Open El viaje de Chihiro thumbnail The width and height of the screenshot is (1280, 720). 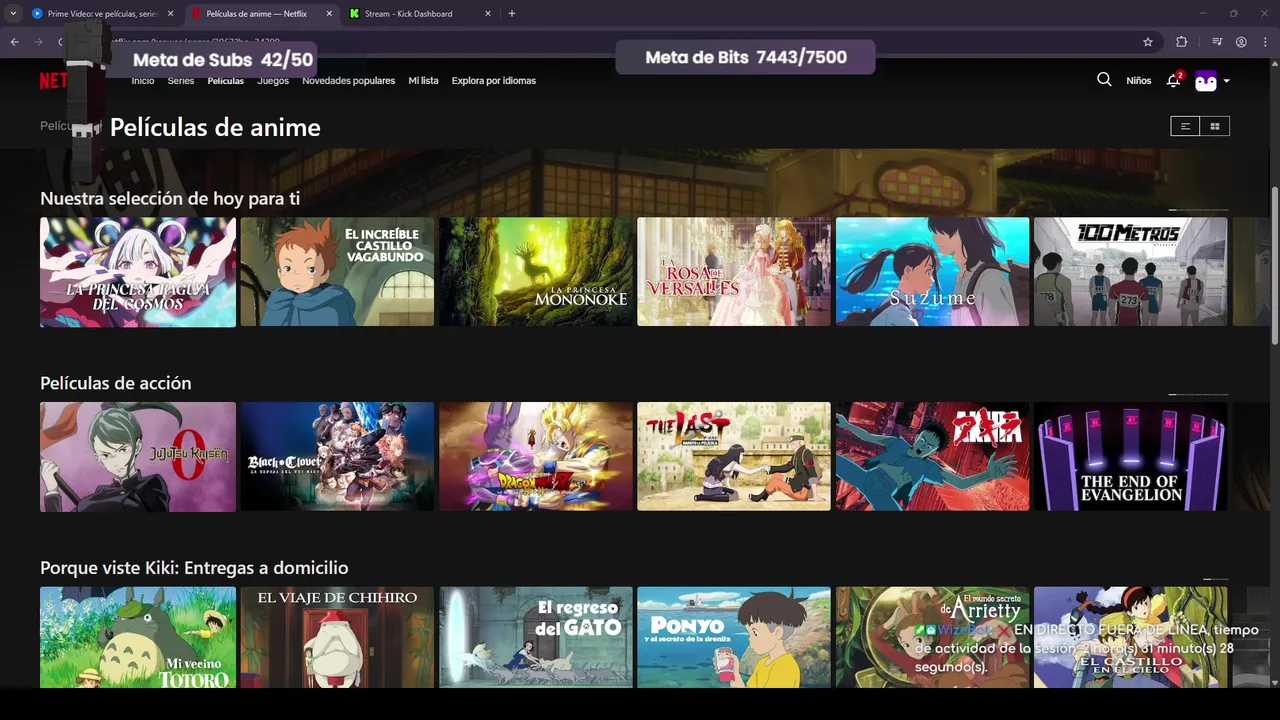click(337, 637)
